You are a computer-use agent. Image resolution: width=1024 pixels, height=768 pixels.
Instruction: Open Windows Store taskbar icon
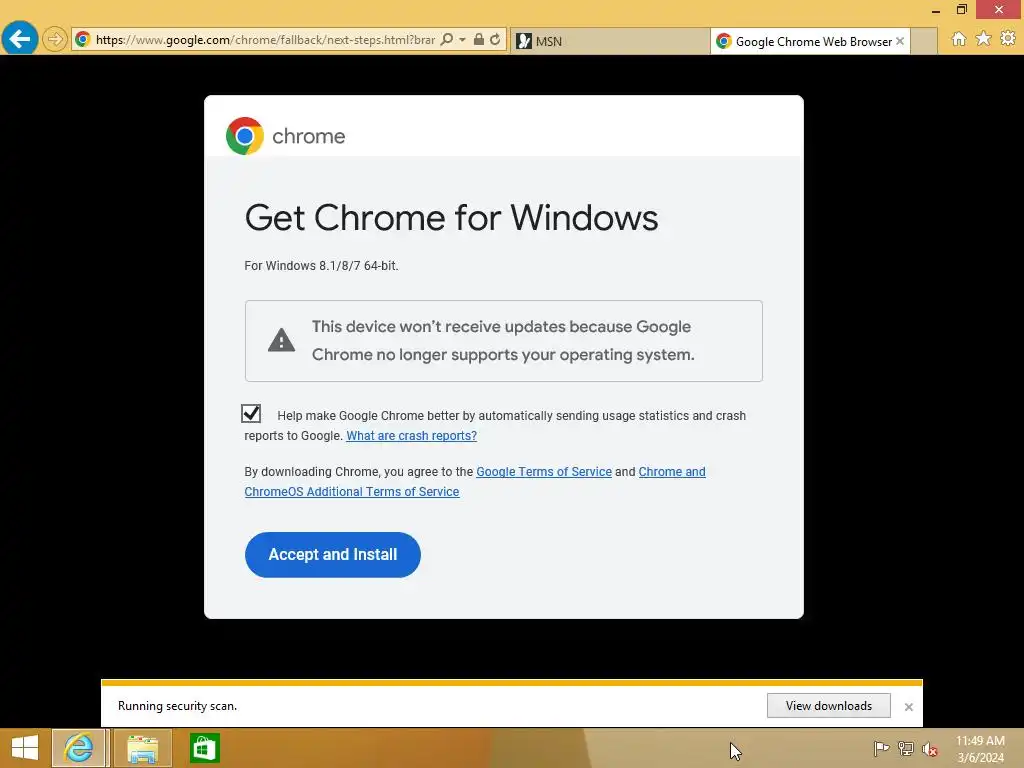[204, 748]
